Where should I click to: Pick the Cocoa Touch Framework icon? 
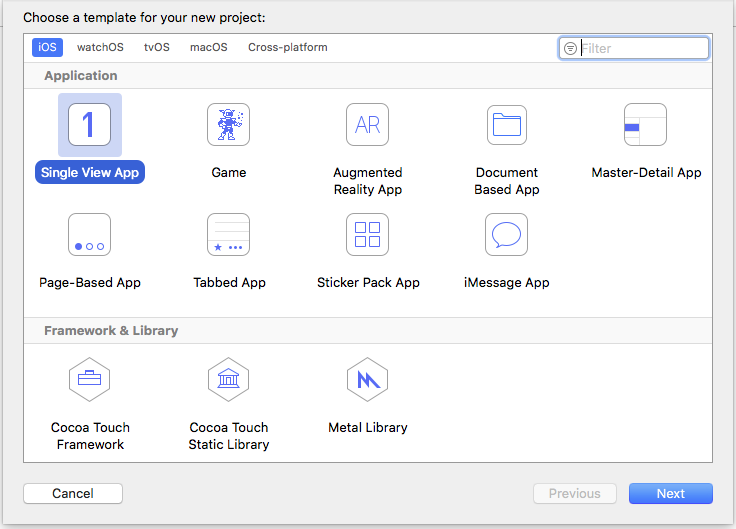(89, 380)
